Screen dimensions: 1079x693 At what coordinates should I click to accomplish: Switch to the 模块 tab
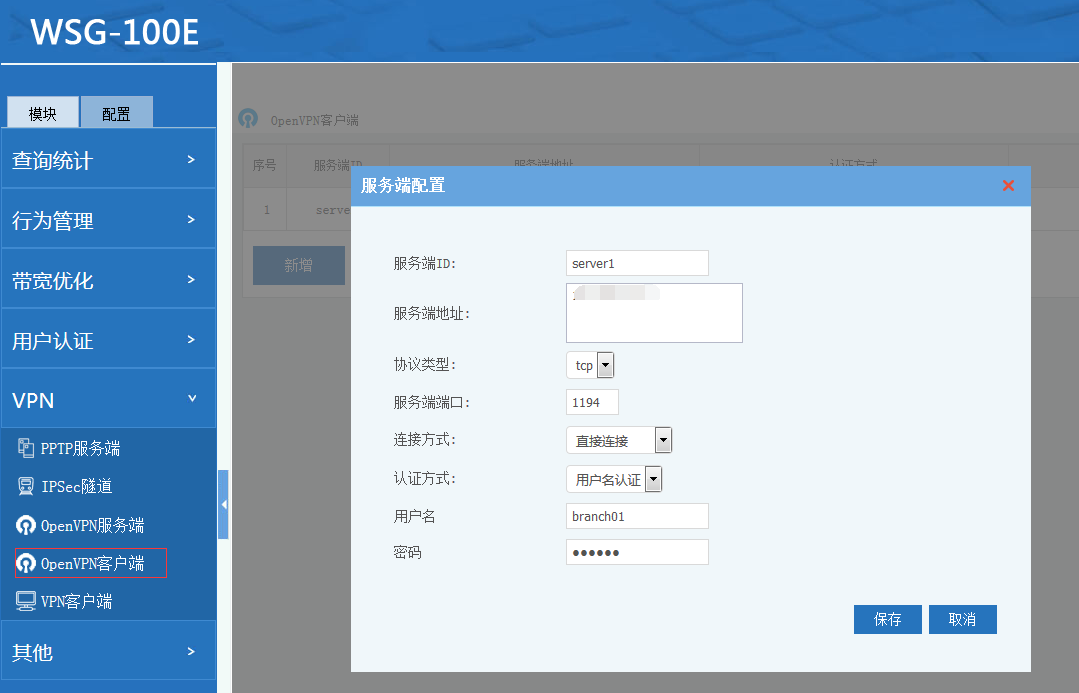[x=43, y=113]
